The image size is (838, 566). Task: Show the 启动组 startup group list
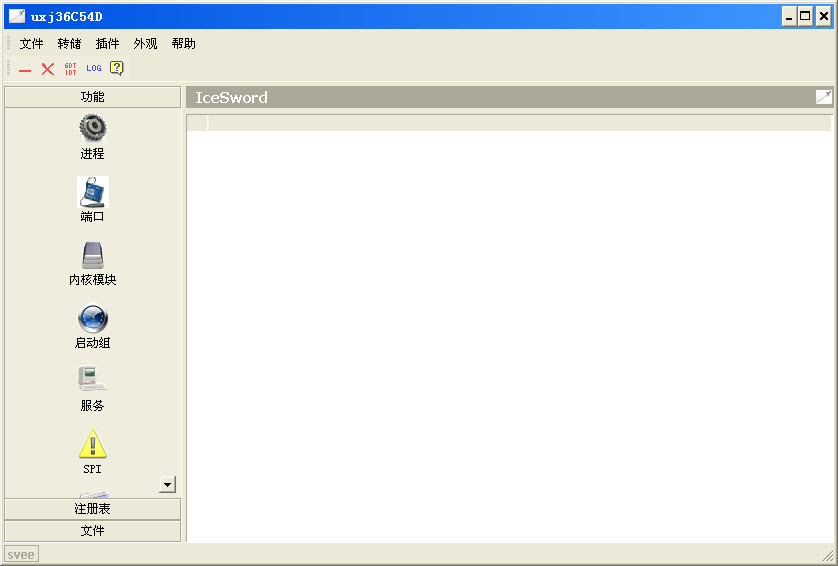coord(92,319)
